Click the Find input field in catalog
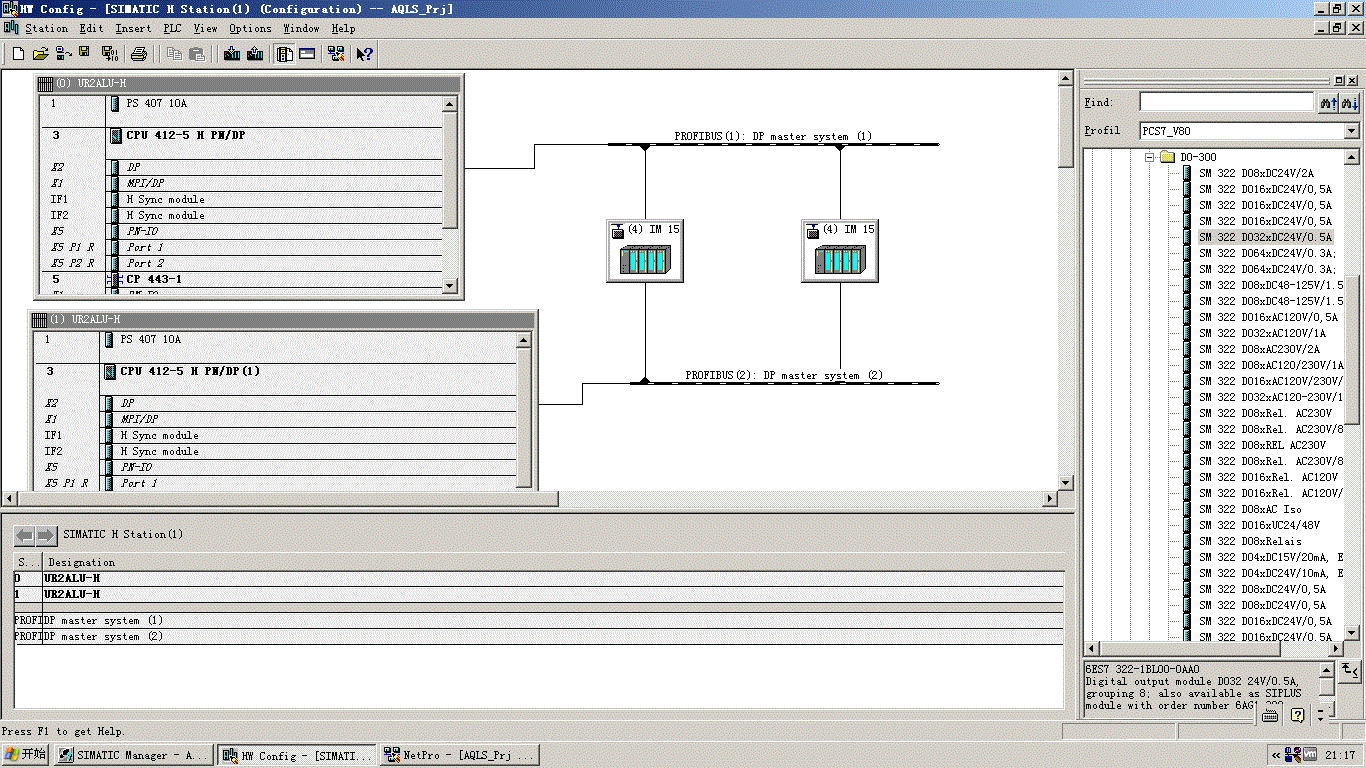1366x768 pixels. (1226, 102)
